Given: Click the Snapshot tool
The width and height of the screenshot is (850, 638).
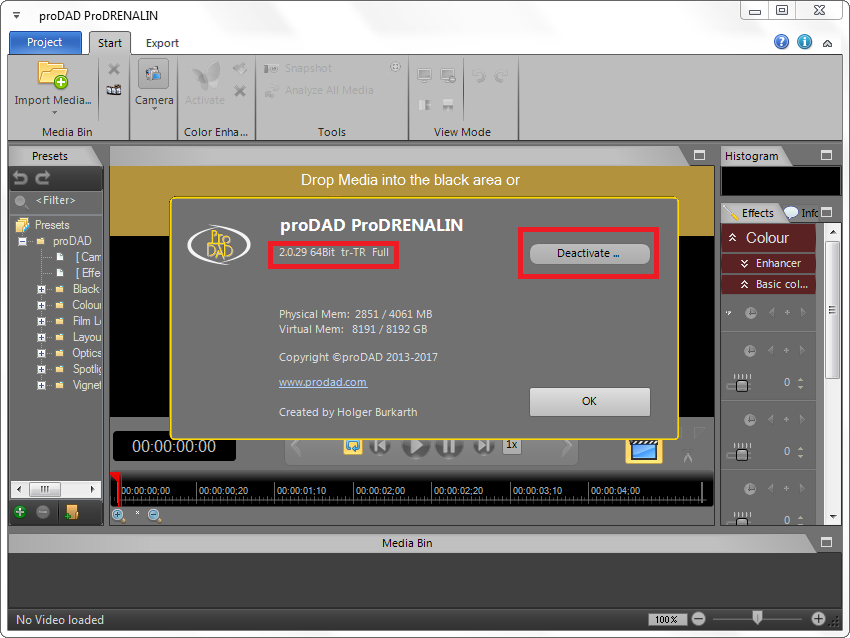Looking at the screenshot, I should 298,68.
